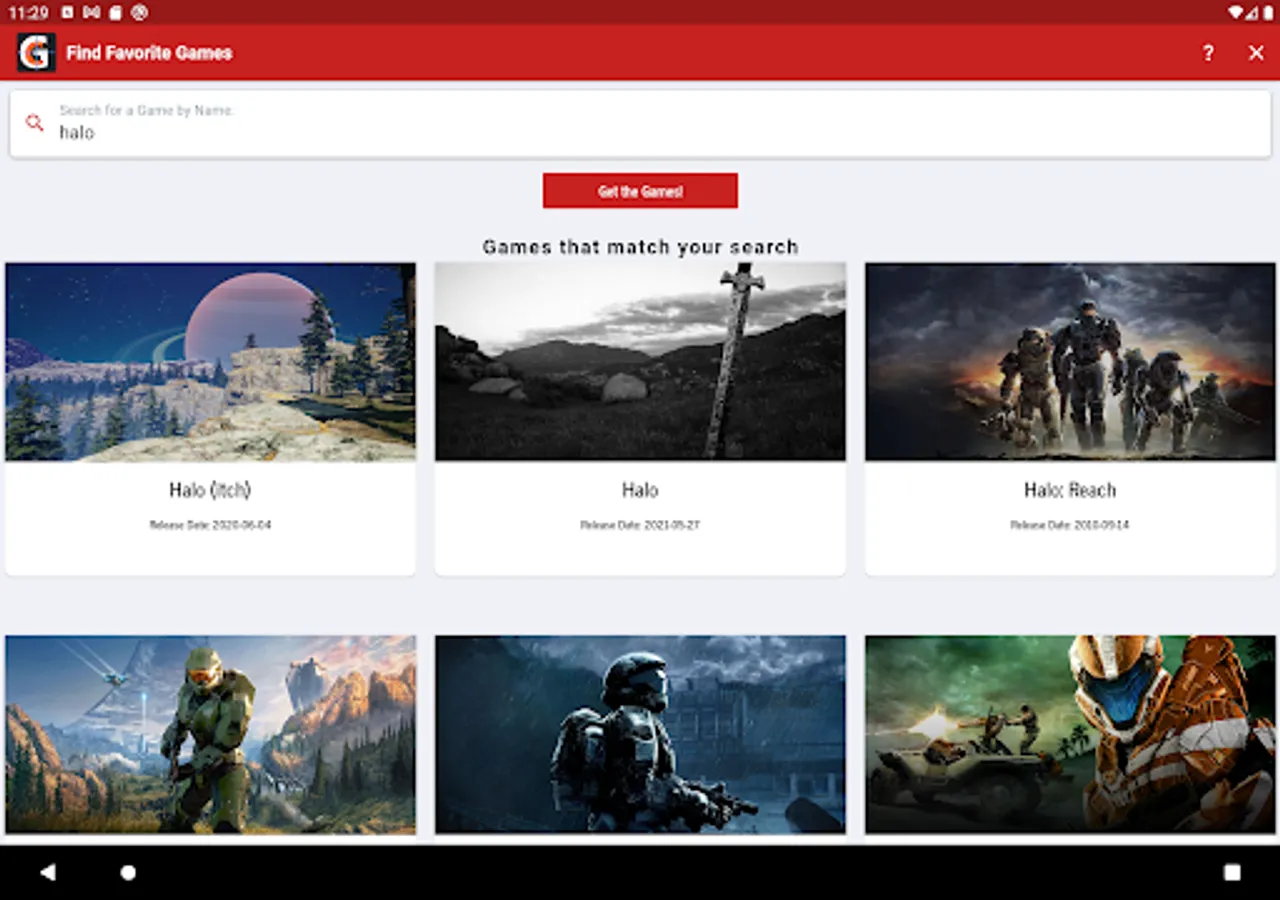Click the Find Favorite Games title
The height and width of the screenshot is (900, 1280).
(x=149, y=53)
